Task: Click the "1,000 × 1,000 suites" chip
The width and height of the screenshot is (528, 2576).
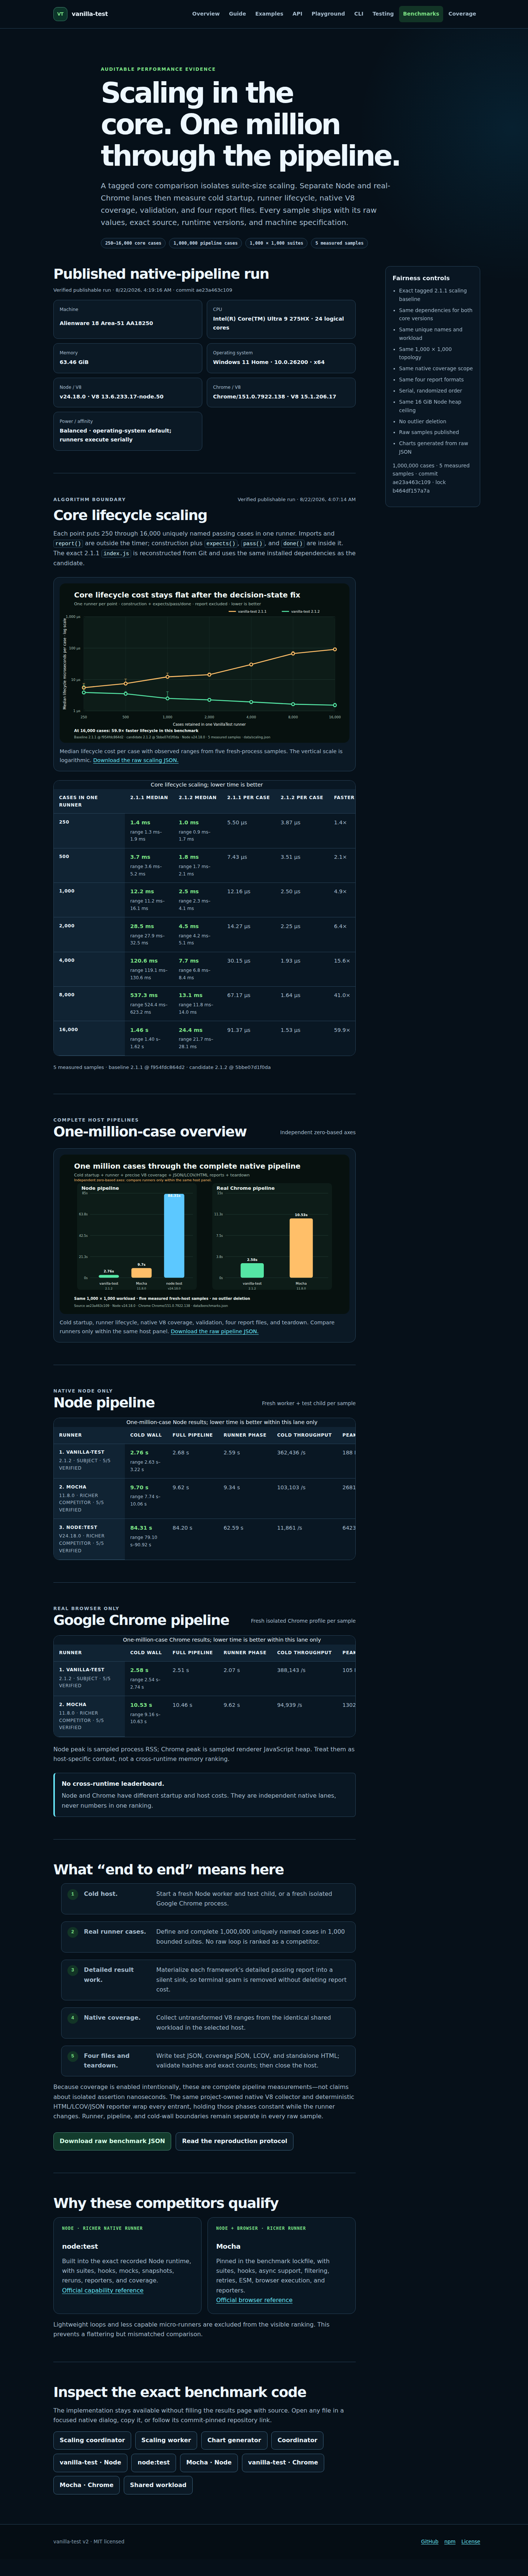Action: click(x=276, y=243)
